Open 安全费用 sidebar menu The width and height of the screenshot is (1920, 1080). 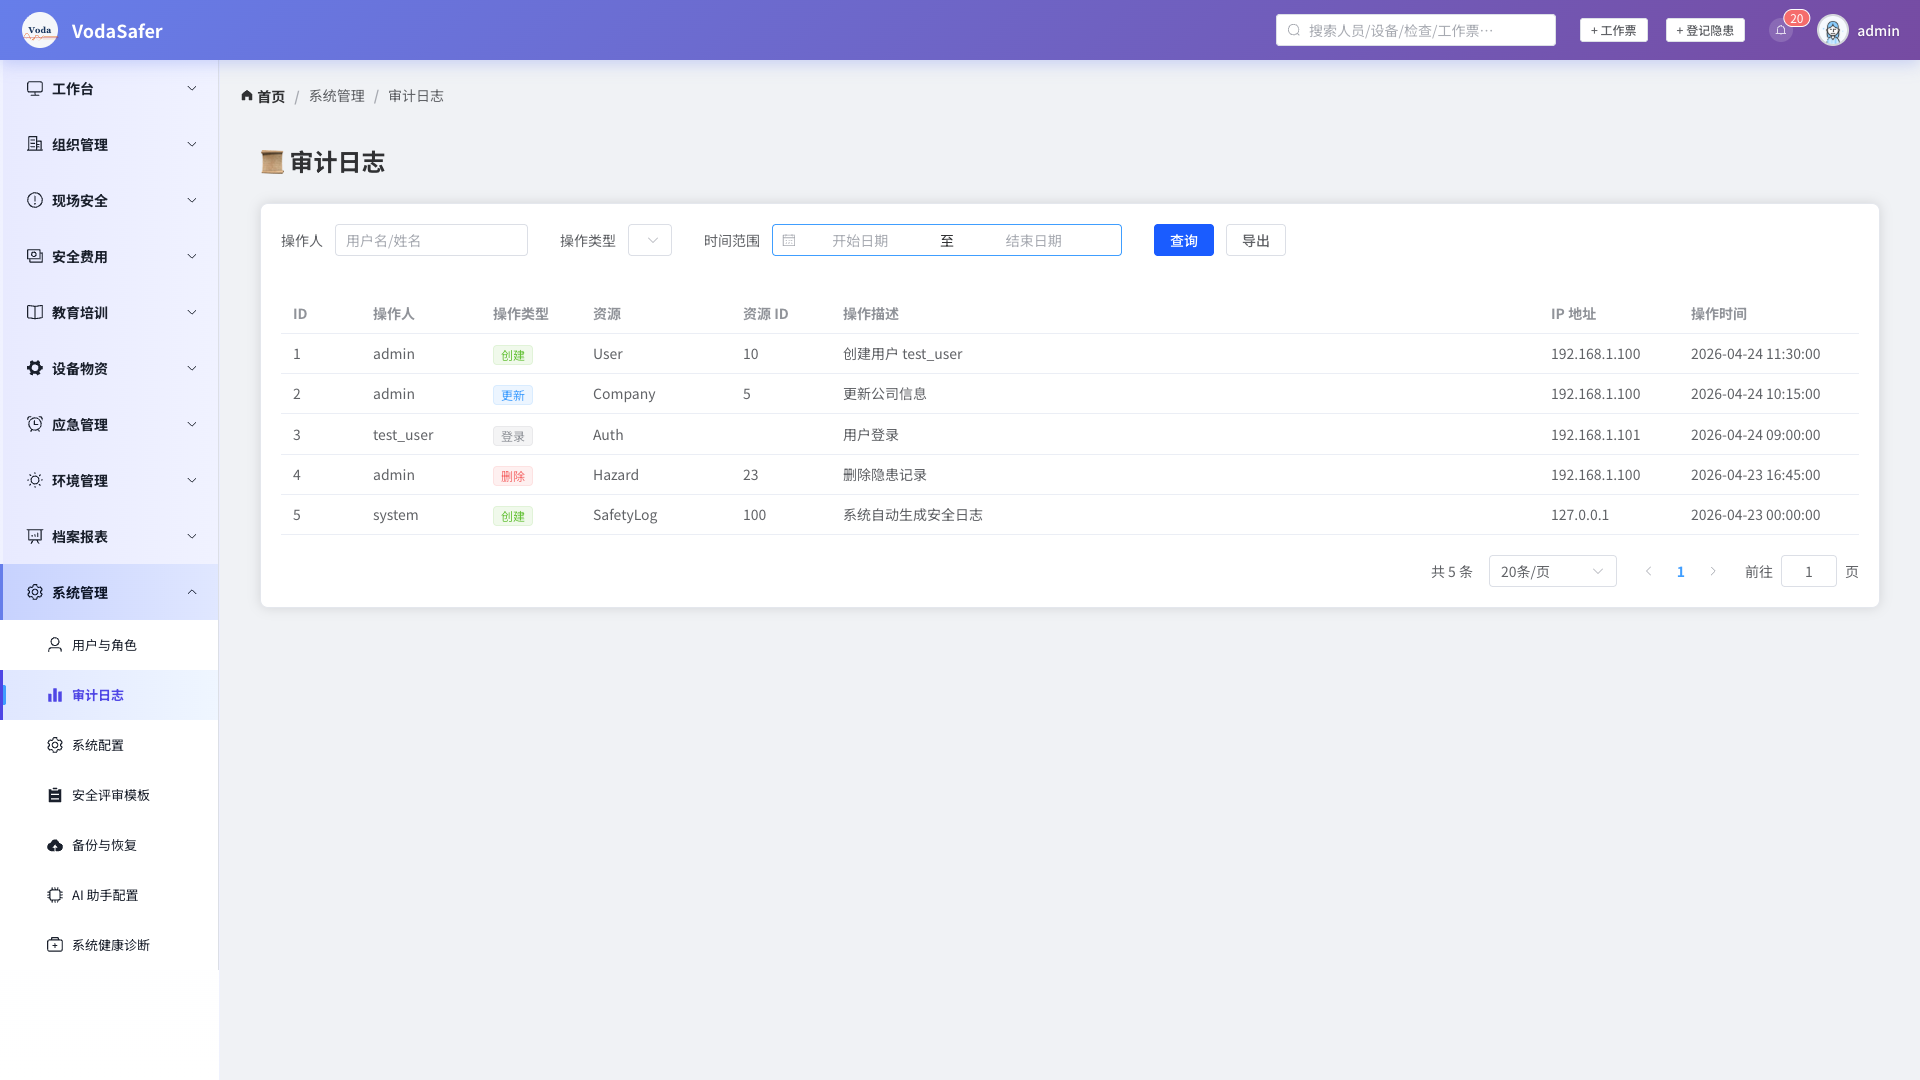pos(110,256)
